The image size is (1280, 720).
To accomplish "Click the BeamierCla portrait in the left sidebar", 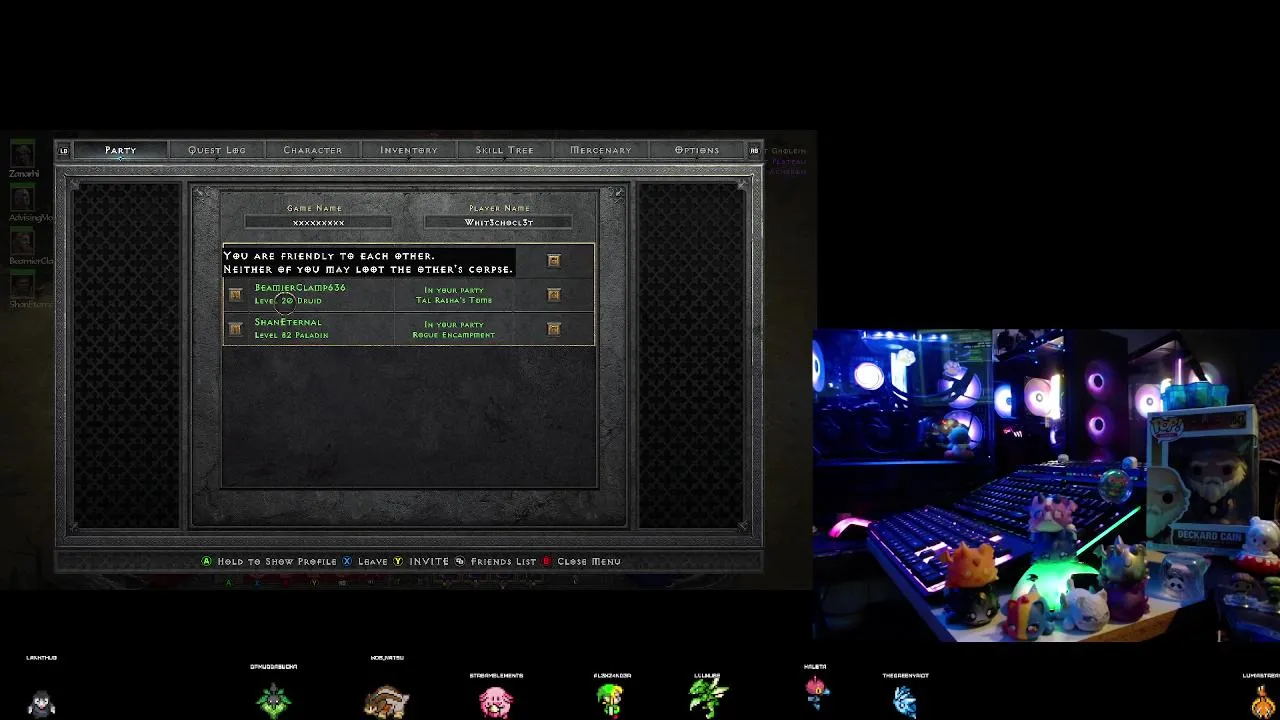I will tap(22, 241).
